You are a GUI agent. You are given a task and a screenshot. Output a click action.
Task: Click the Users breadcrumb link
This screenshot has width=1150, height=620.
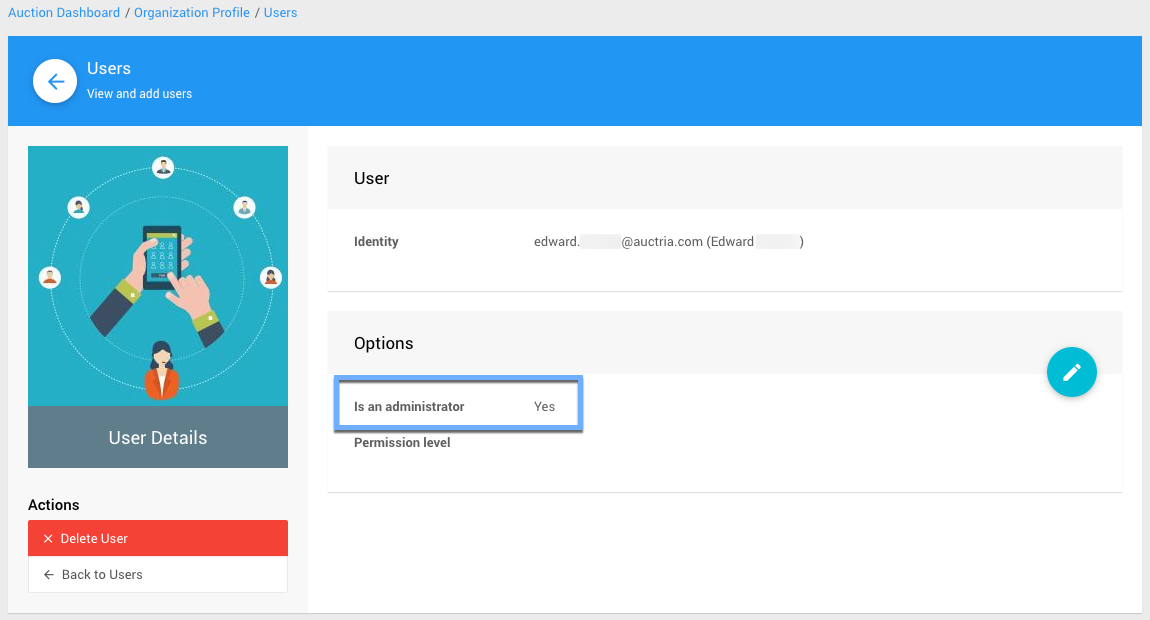(x=280, y=13)
